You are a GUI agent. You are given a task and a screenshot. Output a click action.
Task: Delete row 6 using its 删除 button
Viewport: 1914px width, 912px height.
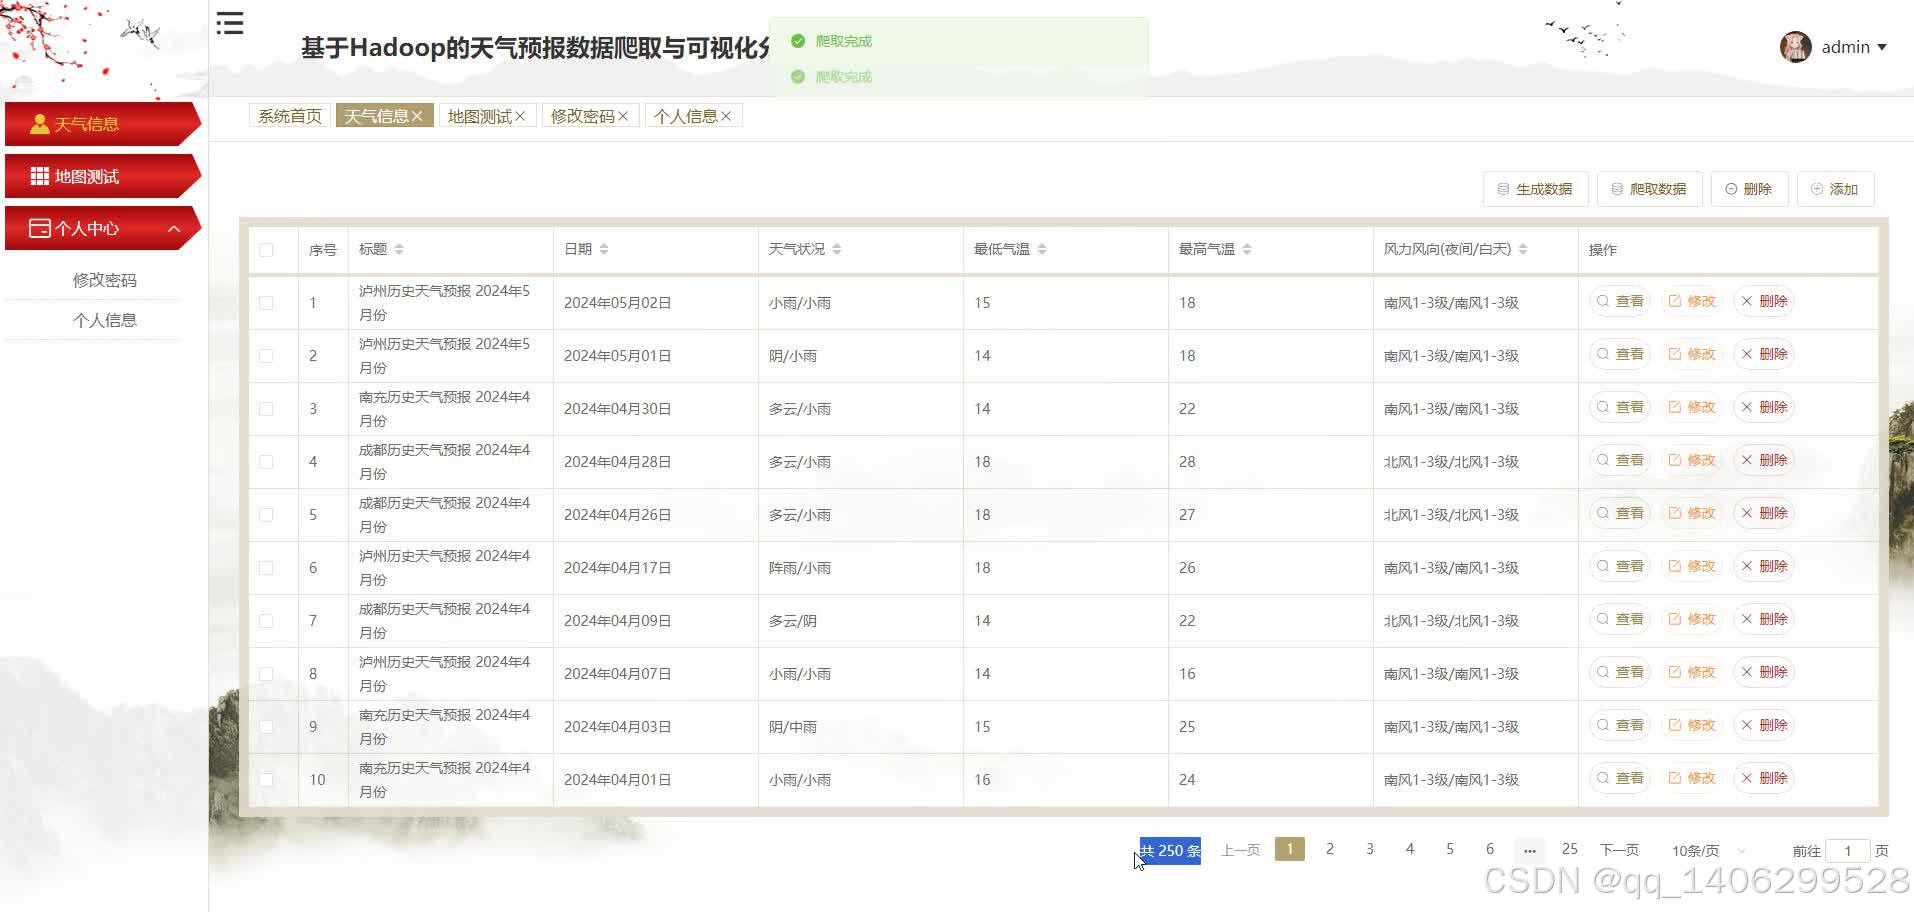tap(1764, 566)
